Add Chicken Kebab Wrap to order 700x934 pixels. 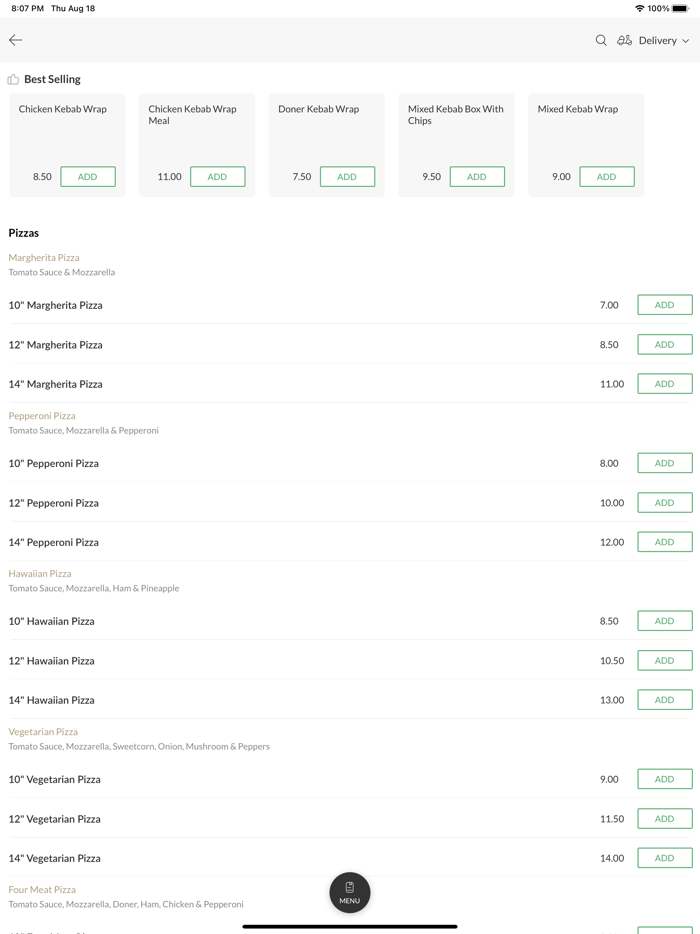tap(88, 177)
